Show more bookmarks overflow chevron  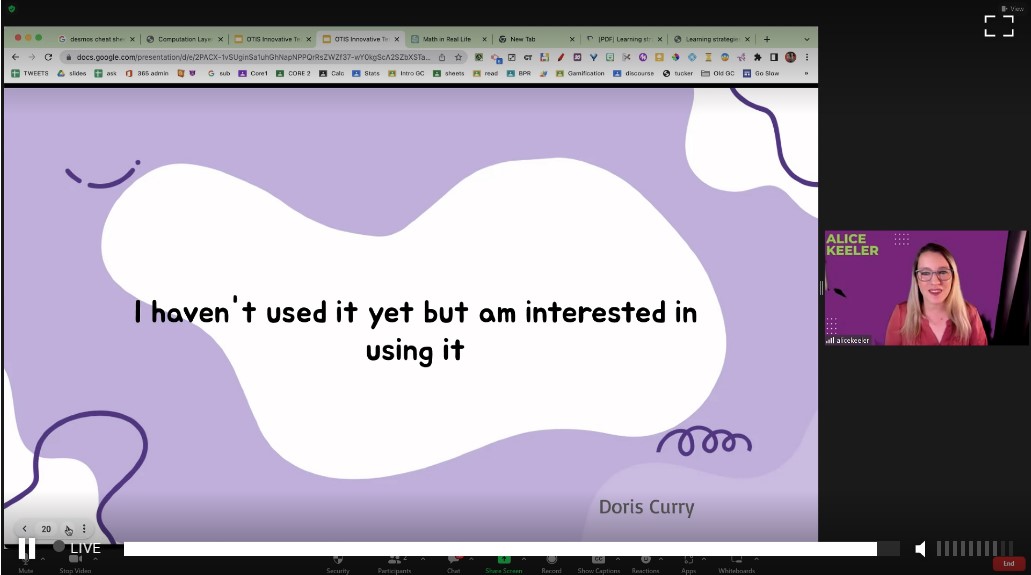pos(806,74)
